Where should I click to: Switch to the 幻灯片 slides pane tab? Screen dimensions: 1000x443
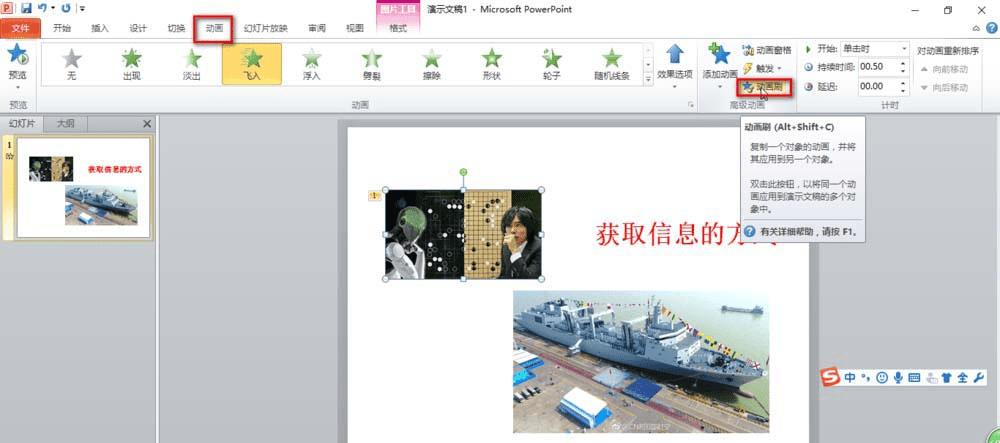click(22, 124)
